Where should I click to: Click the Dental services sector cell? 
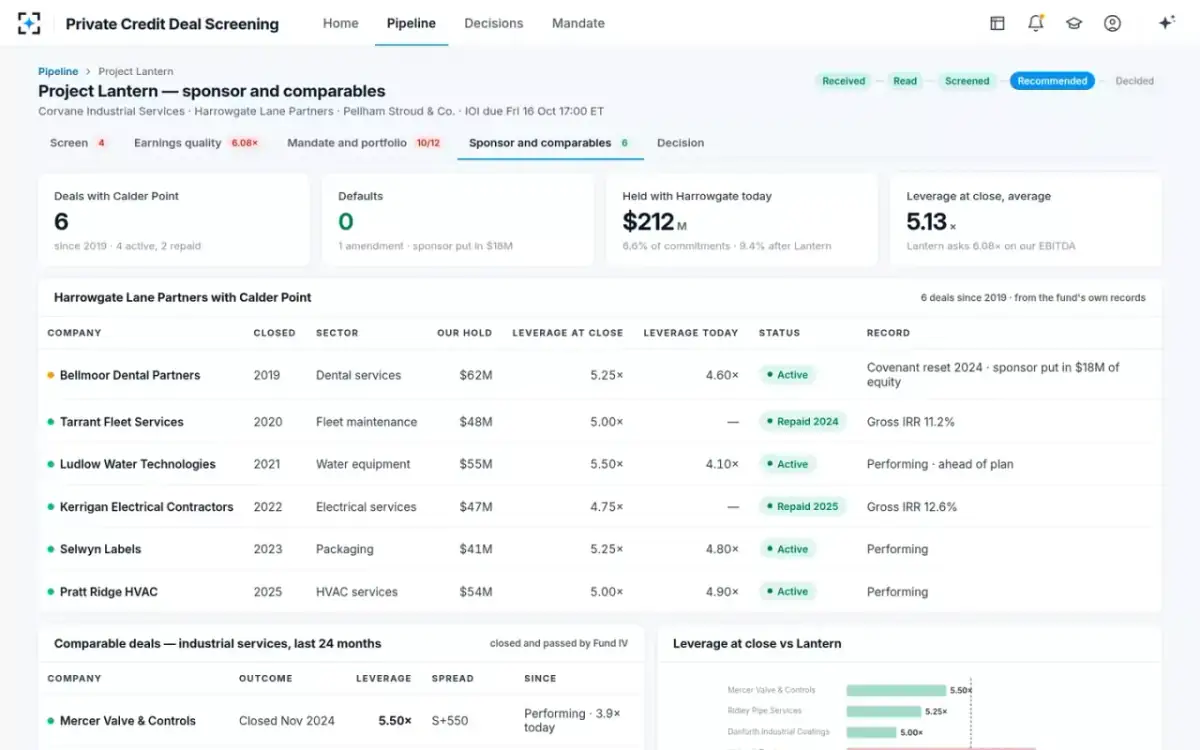[358, 375]
